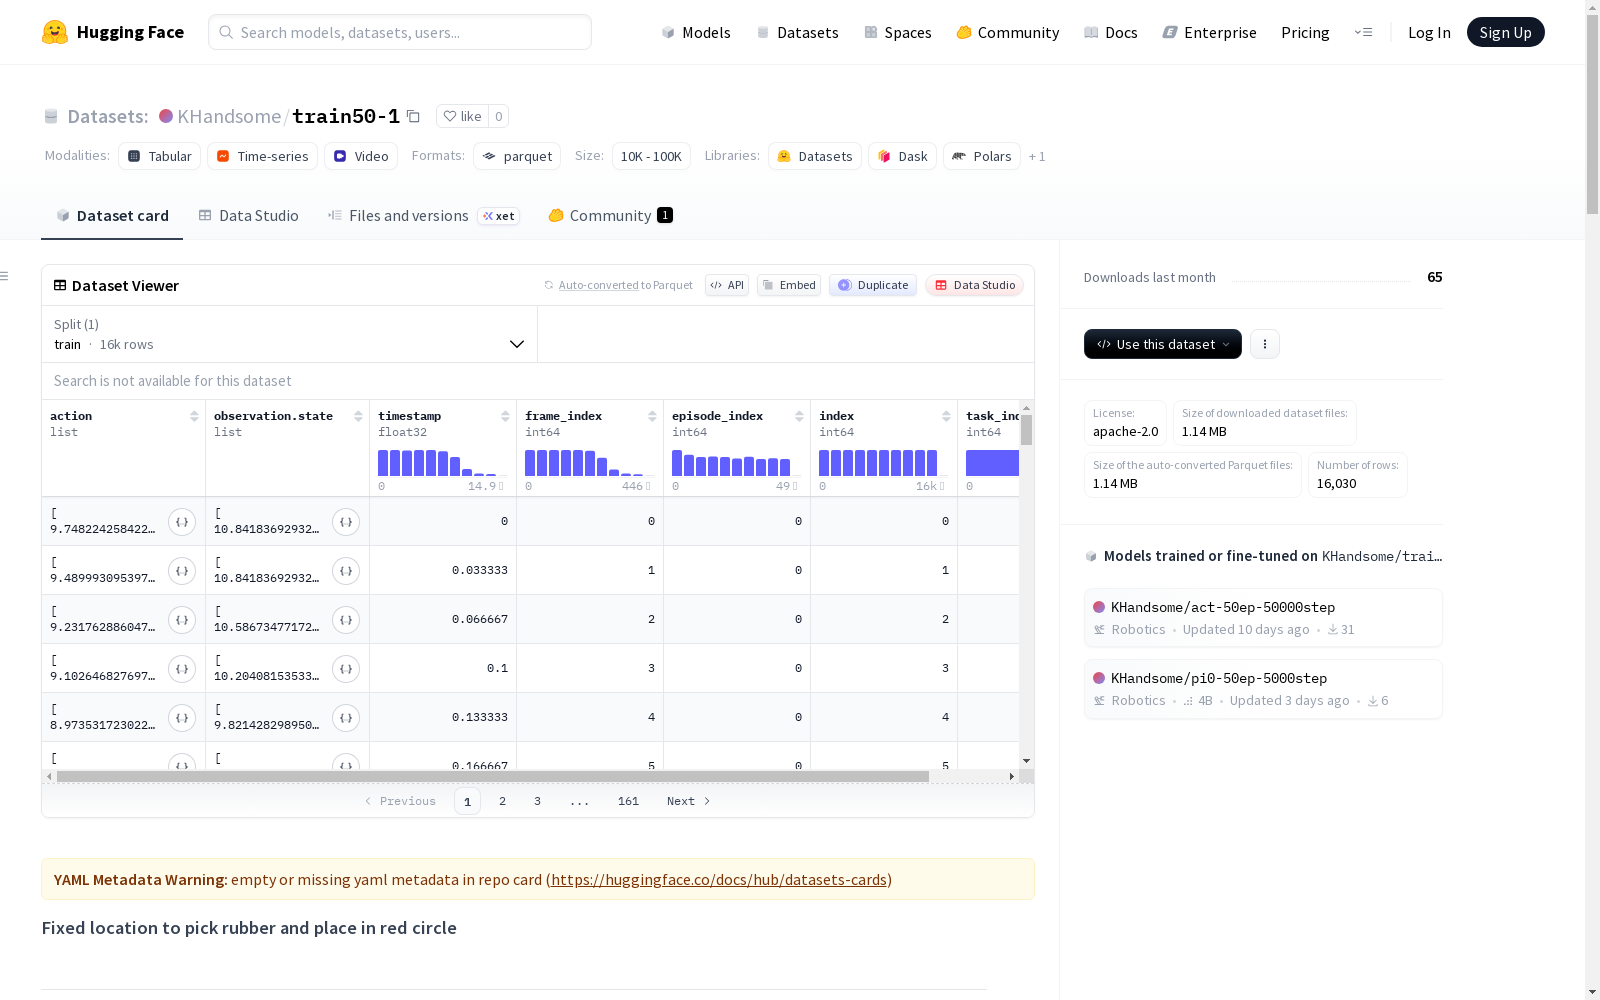
Task: Sort by the episode_index column
Action: (799, 416)
